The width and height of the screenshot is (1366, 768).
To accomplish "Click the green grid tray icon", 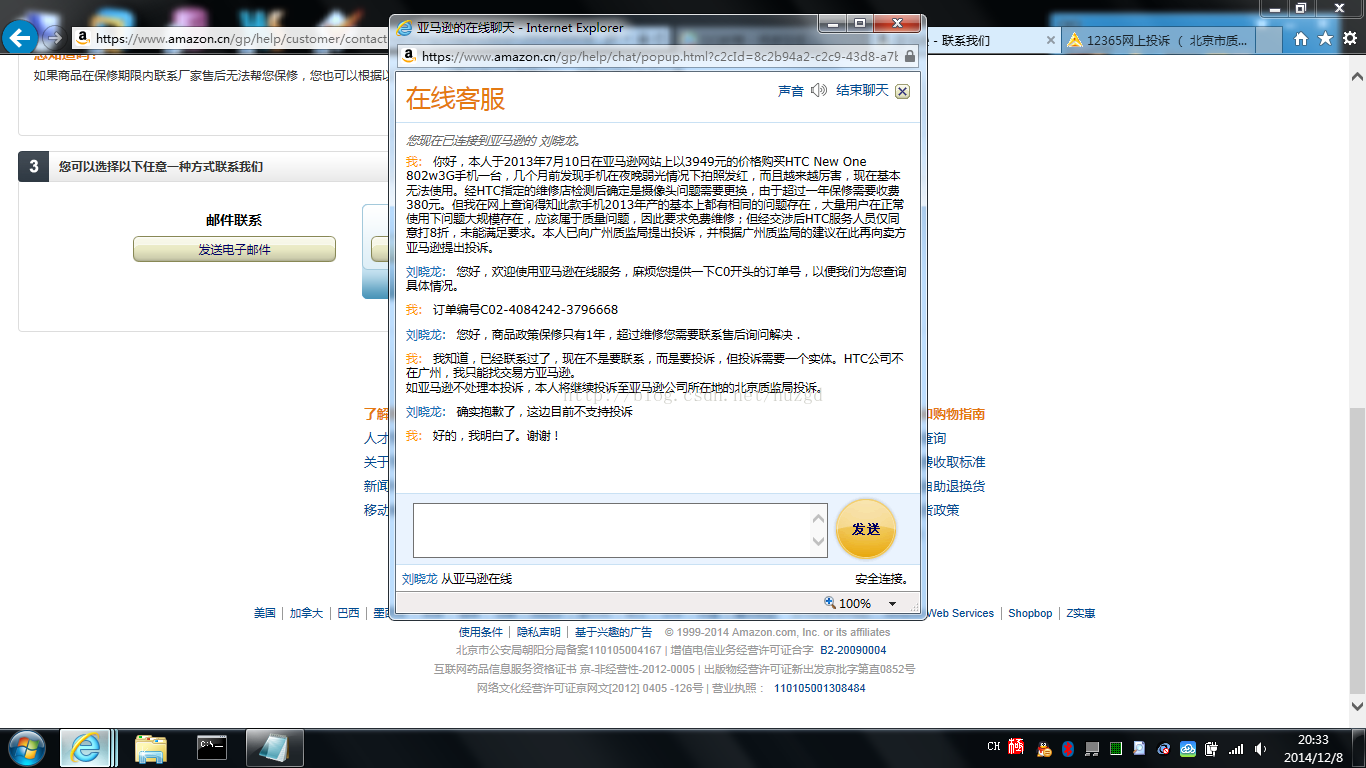I will click(x=1116, y=748).
